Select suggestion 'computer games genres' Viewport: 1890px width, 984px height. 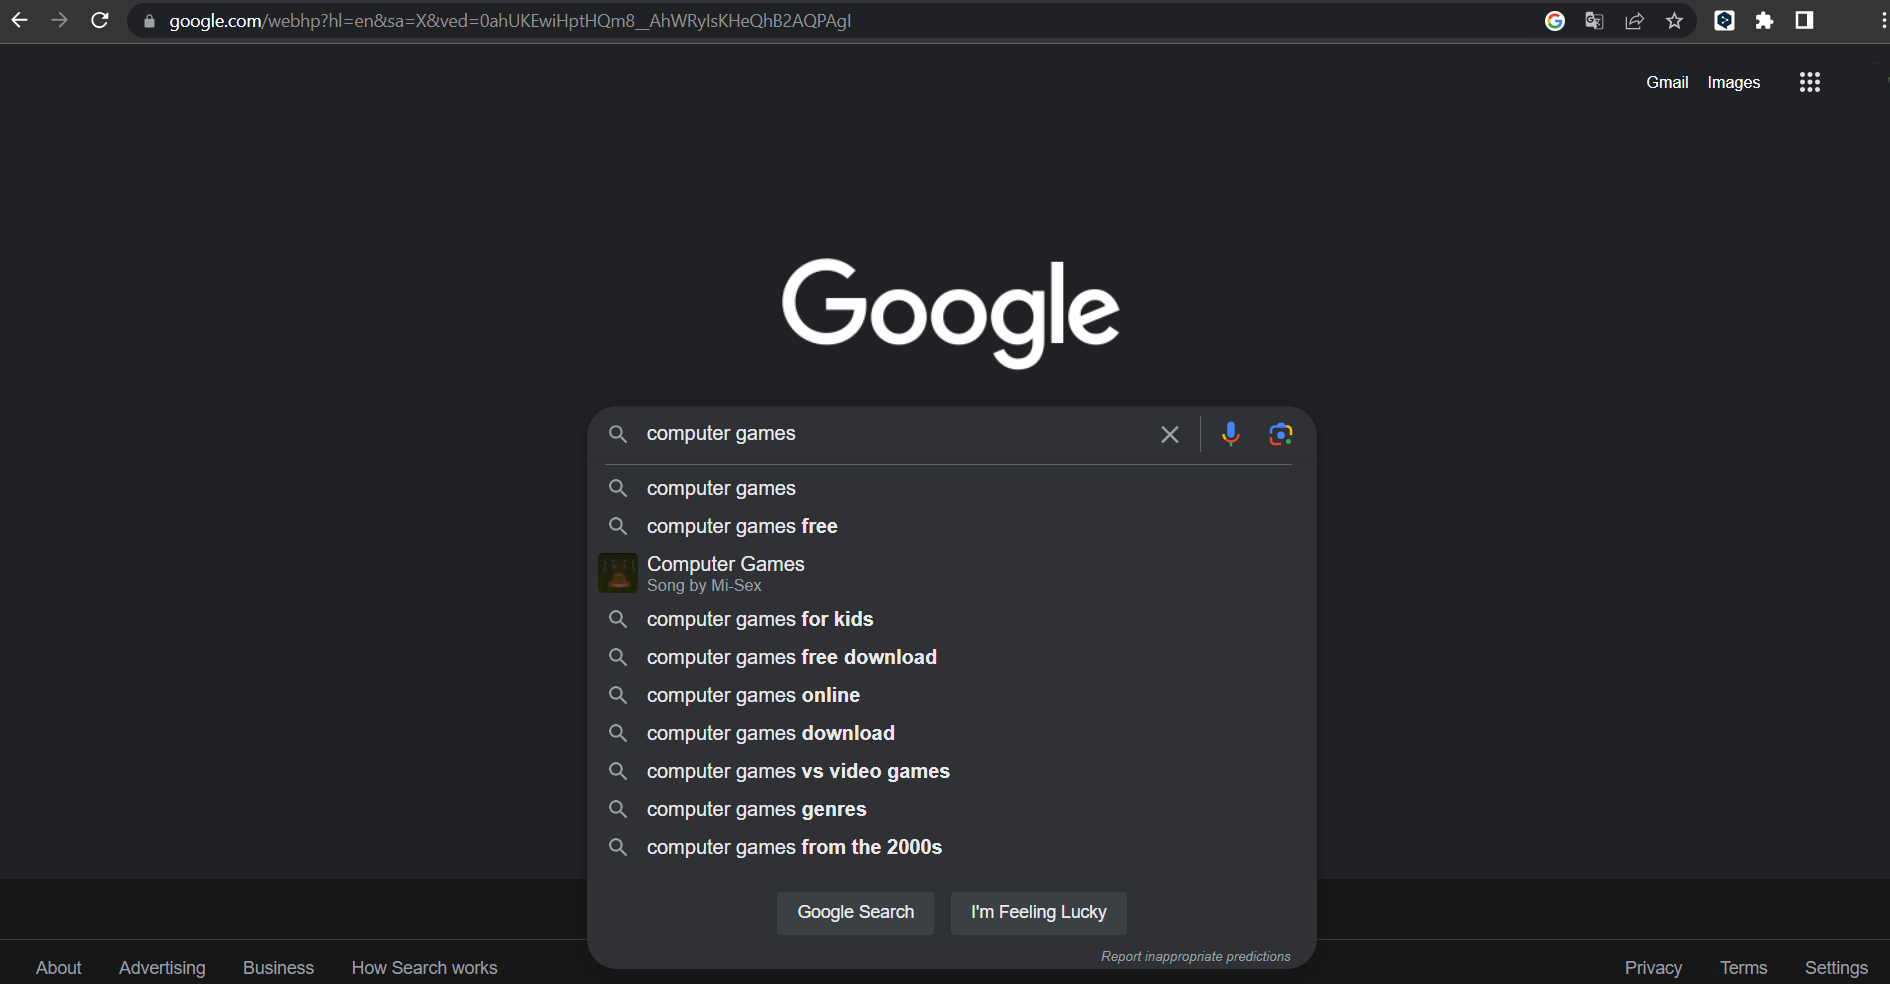coord(951,809)
